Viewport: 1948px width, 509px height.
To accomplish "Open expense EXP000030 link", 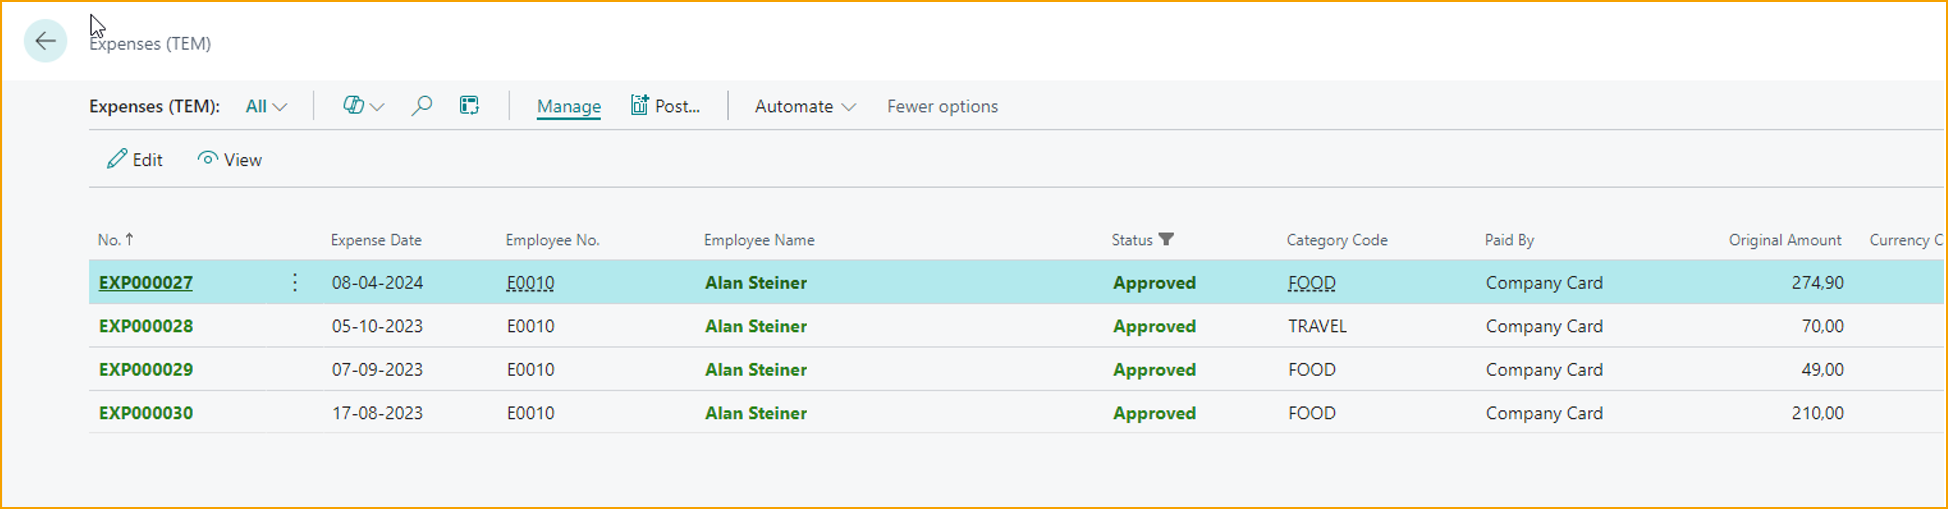I will coord(146,413).
